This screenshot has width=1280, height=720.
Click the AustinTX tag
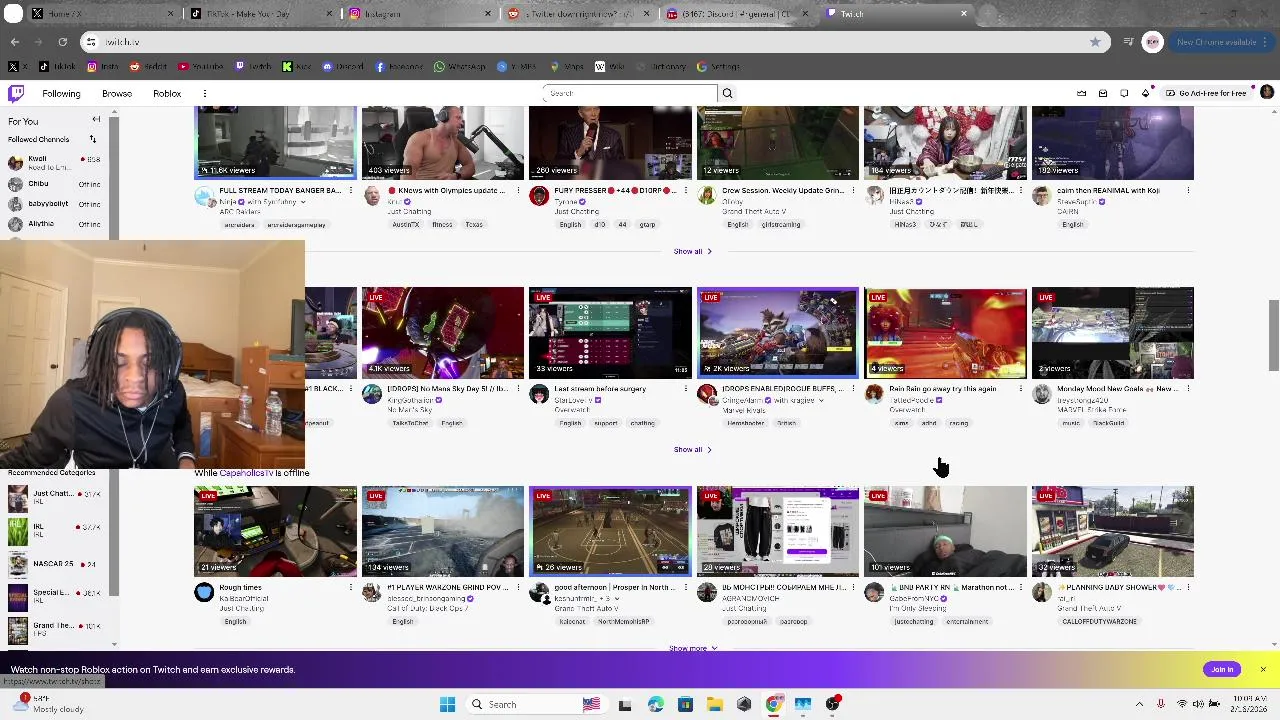pyautogui.click(x=405, y=224)
